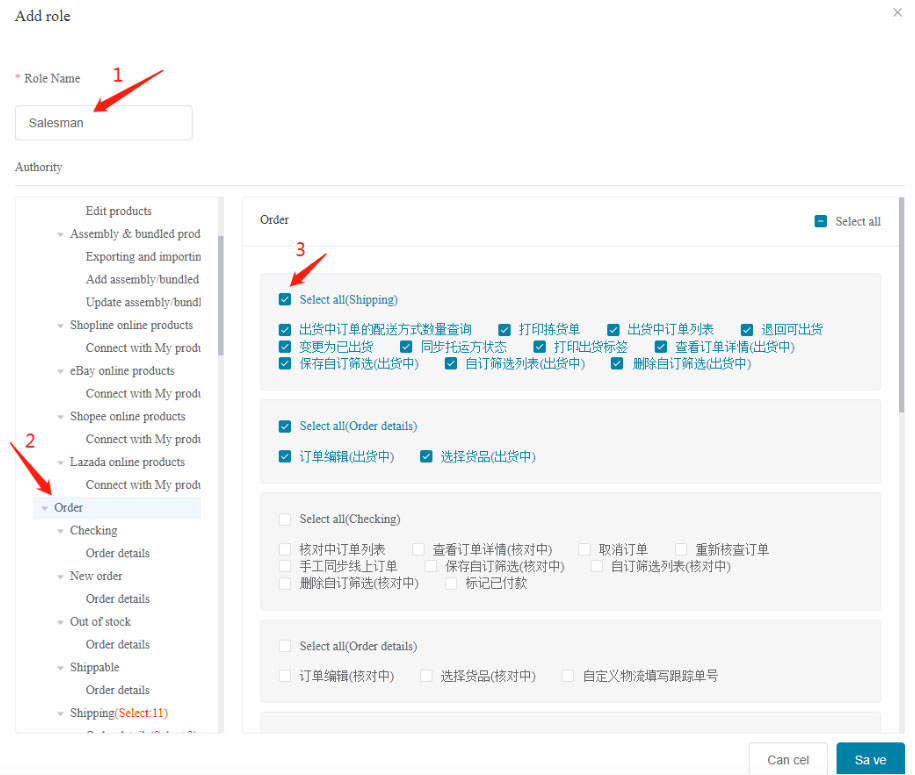The width and height of the screenshot is (915, 775).
Task: Uncheck 退回可出货 checkbox
Action: click(746, 330)
